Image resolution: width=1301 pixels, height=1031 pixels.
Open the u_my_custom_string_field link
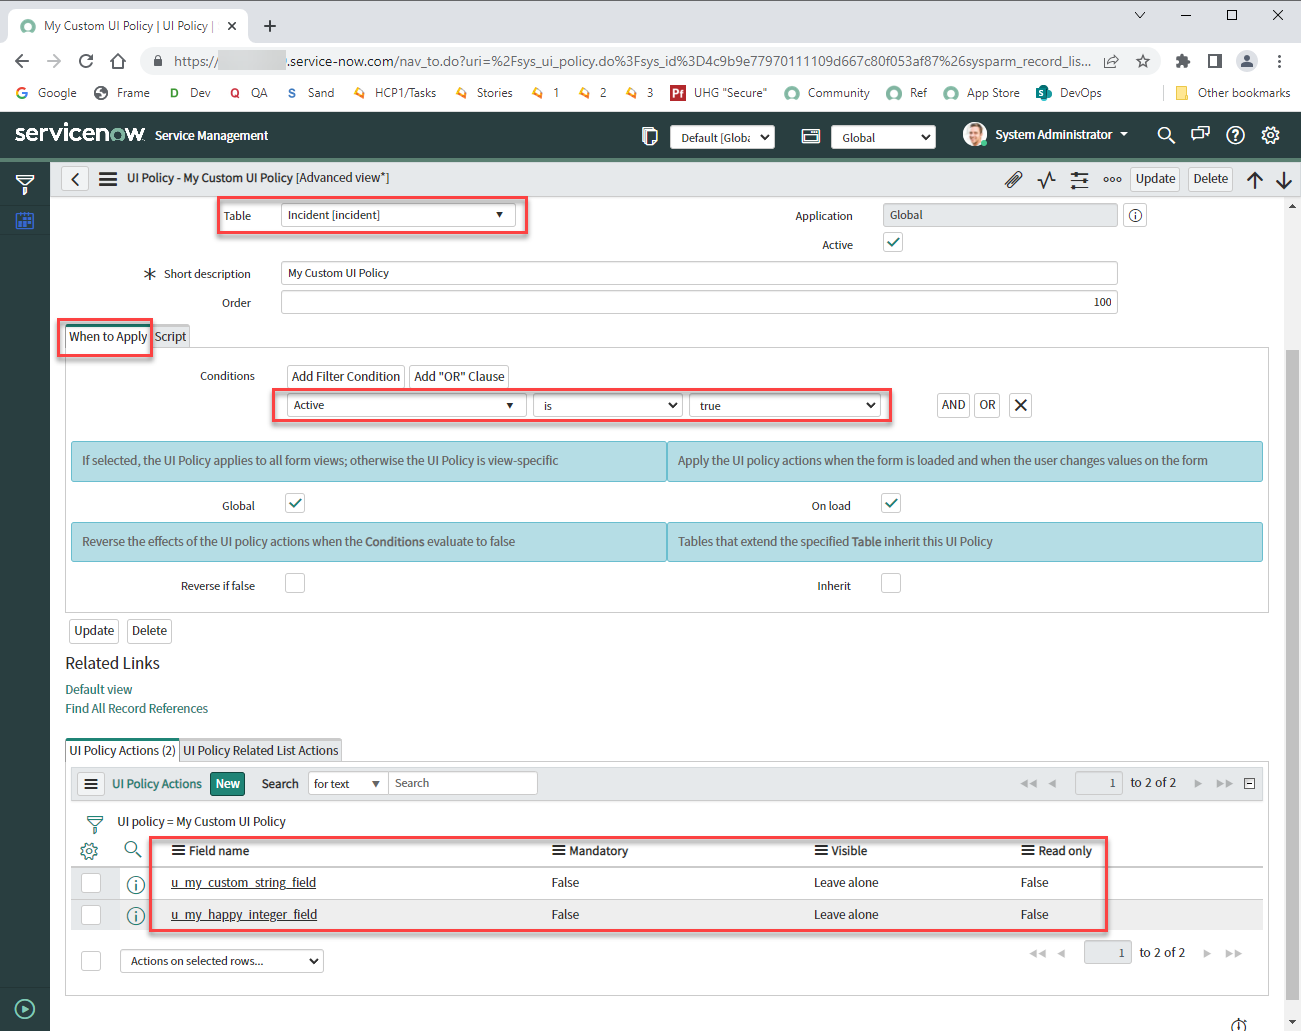coord(243,883)
